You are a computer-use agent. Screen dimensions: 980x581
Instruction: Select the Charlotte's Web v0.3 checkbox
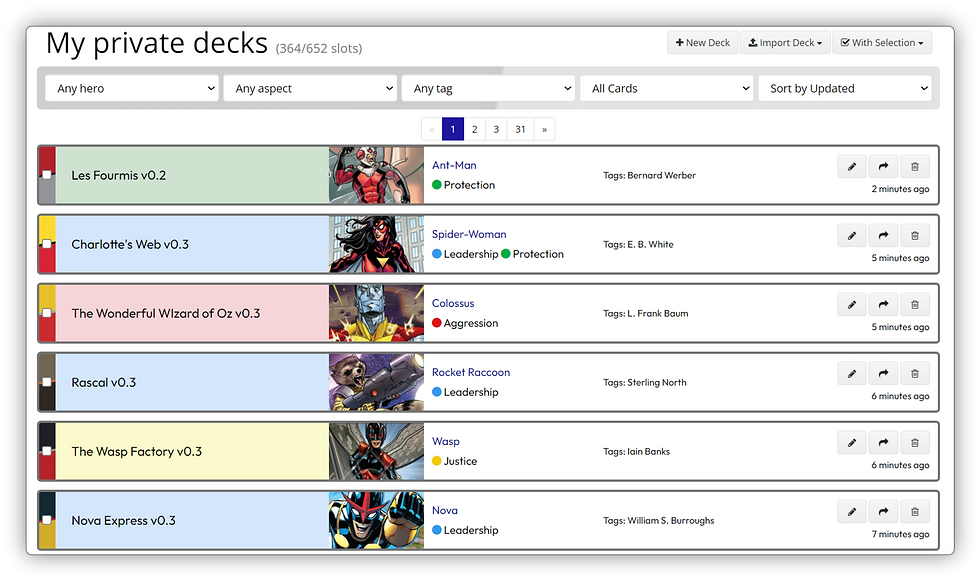pos(47,244)
